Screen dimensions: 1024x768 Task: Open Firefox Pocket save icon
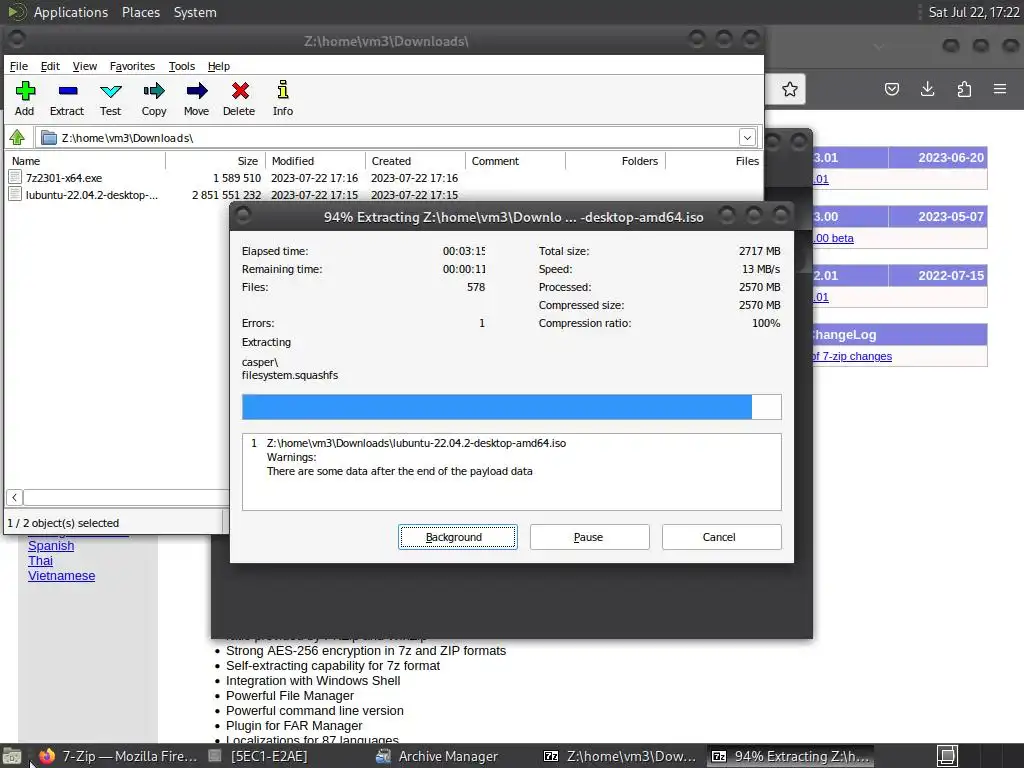point(891,89)
